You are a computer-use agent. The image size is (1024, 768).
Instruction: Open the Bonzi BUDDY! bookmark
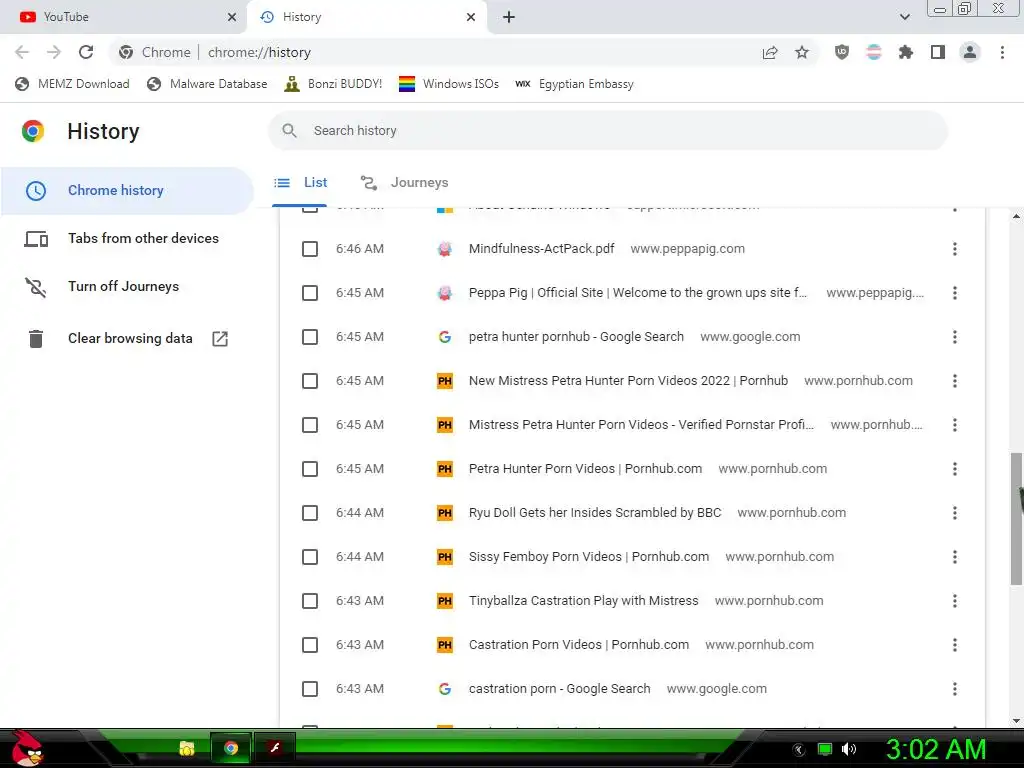click(334, 84)
